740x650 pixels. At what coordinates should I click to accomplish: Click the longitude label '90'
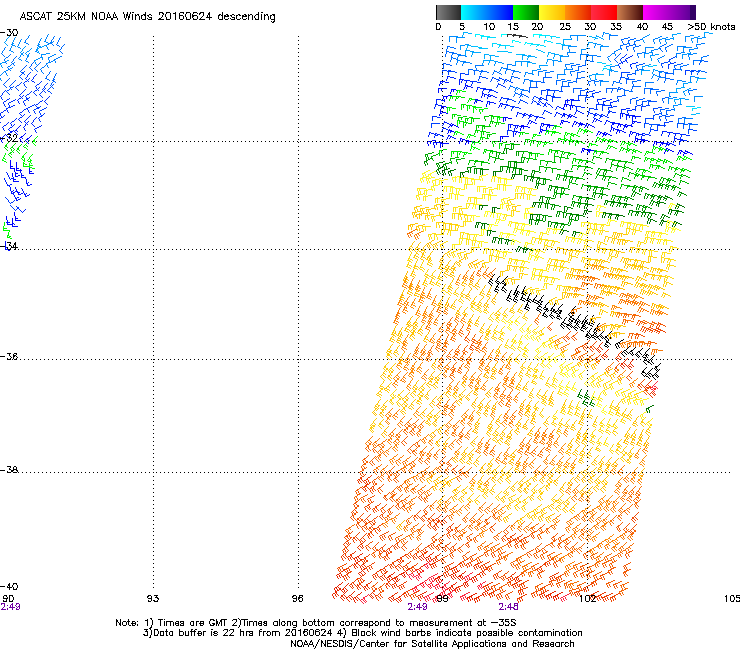click(x=8, y=598)
